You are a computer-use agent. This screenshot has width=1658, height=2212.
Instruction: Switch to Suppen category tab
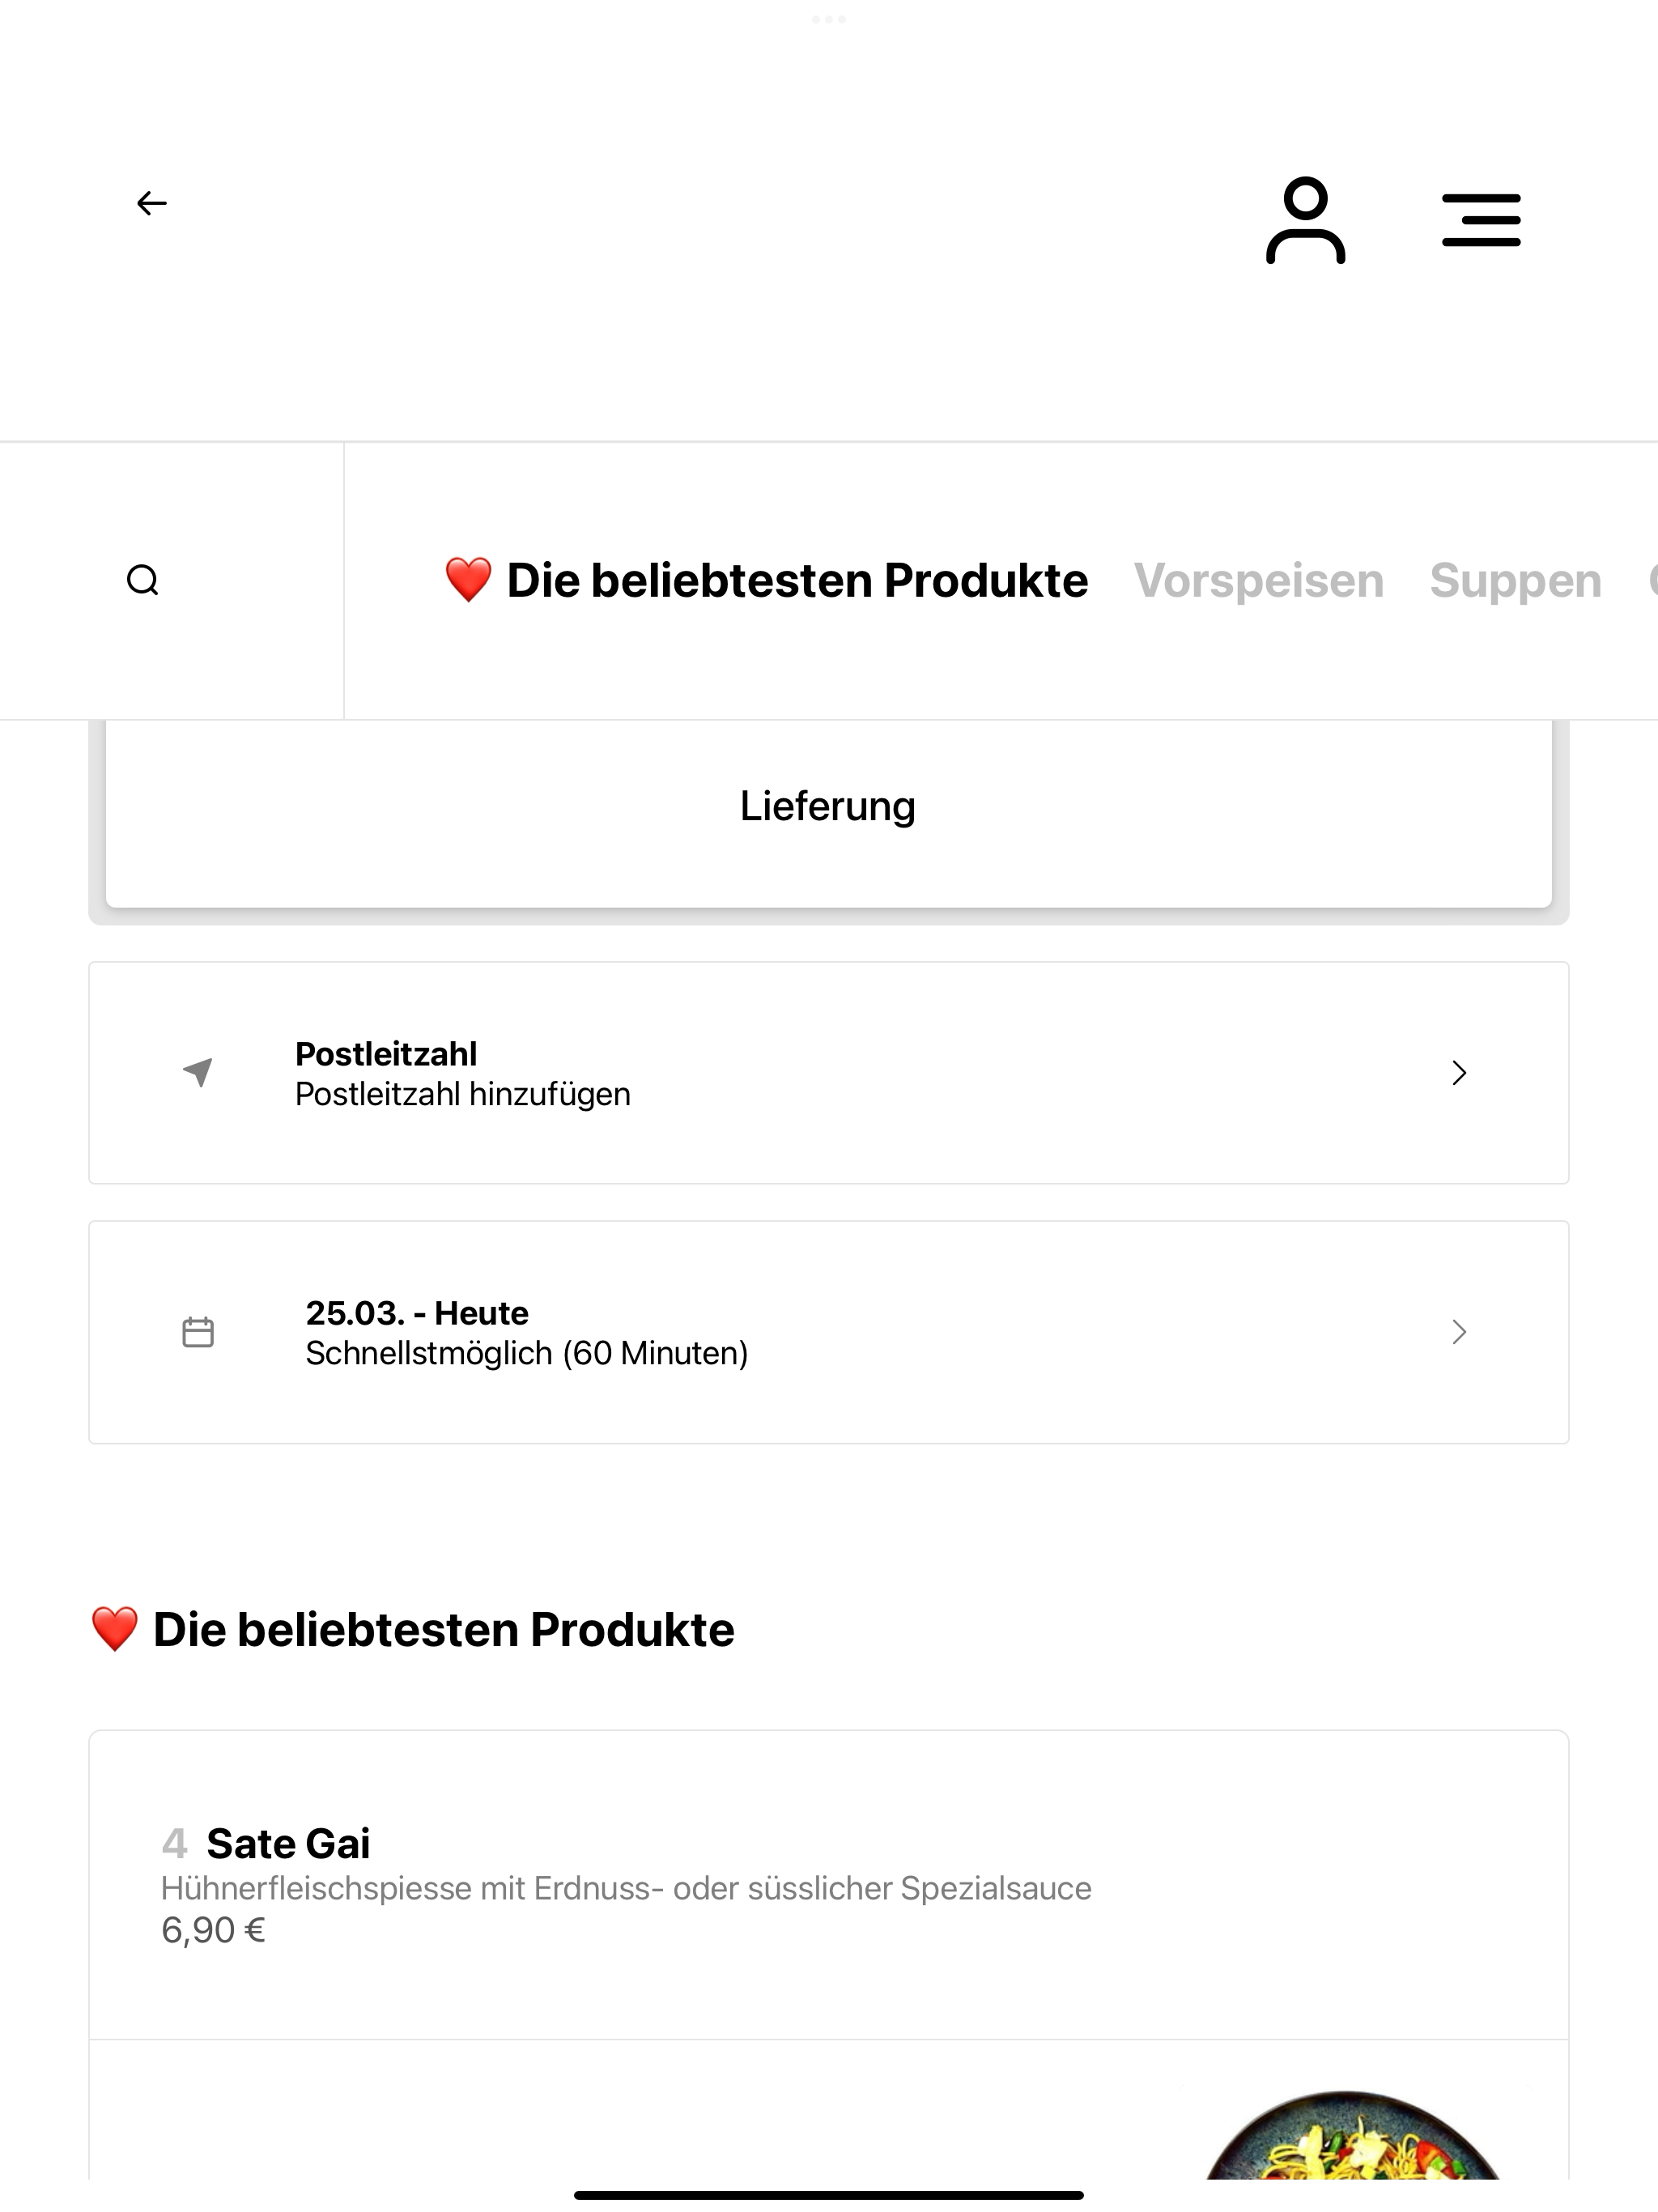(1515, 581)
